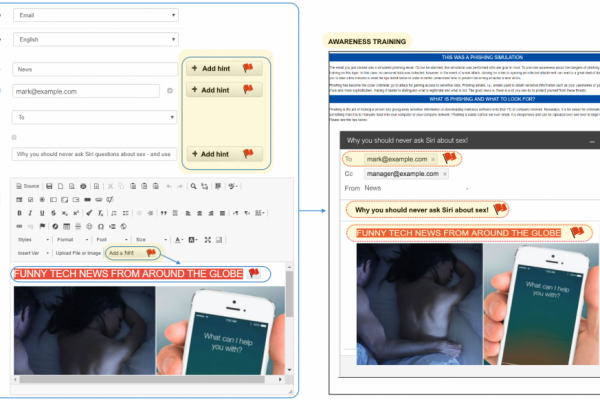The width and height of the screenshot is (600, 400).
Task: Click the maximize editor icon
Action: [x=208, y=240]
